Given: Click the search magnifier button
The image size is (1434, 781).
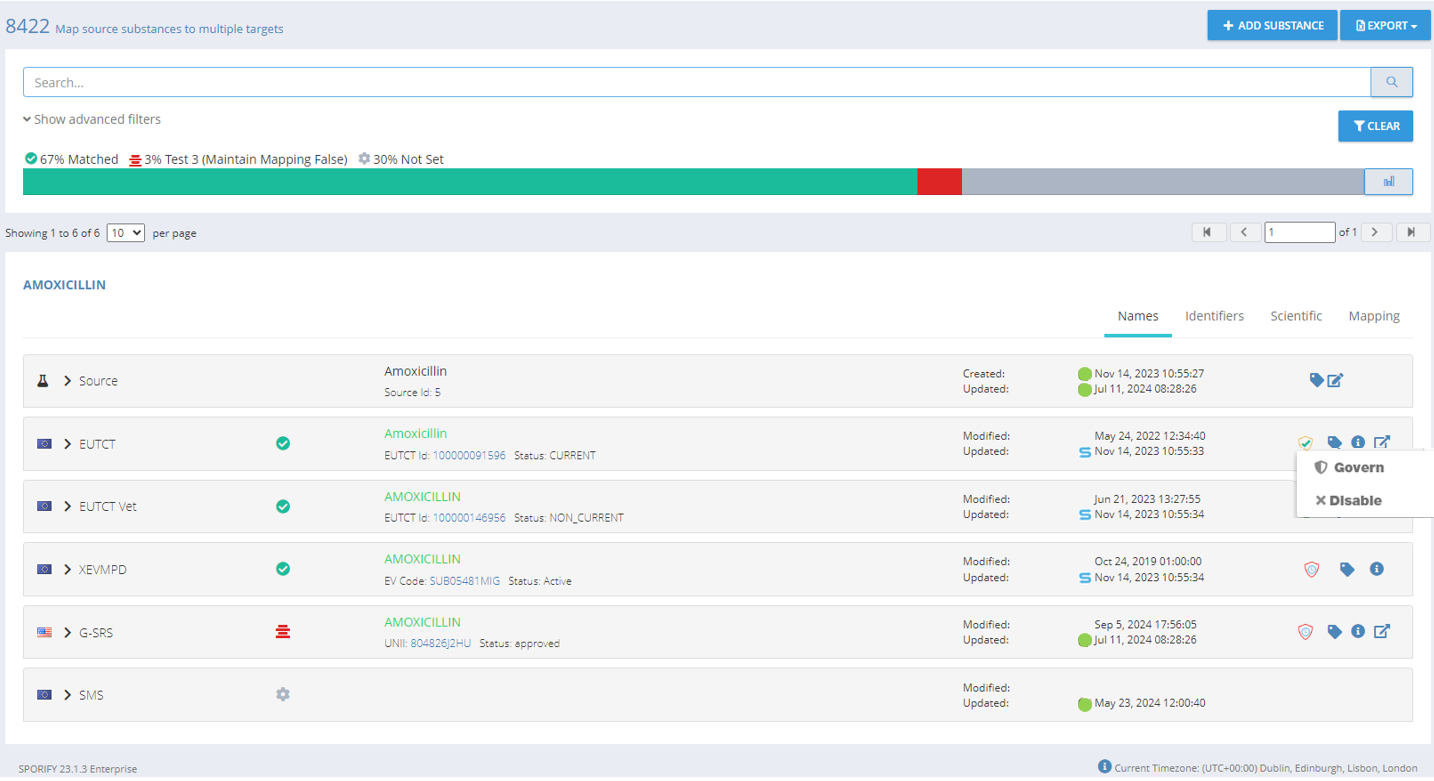Looking at the screenshot, I should (1391, 82).
